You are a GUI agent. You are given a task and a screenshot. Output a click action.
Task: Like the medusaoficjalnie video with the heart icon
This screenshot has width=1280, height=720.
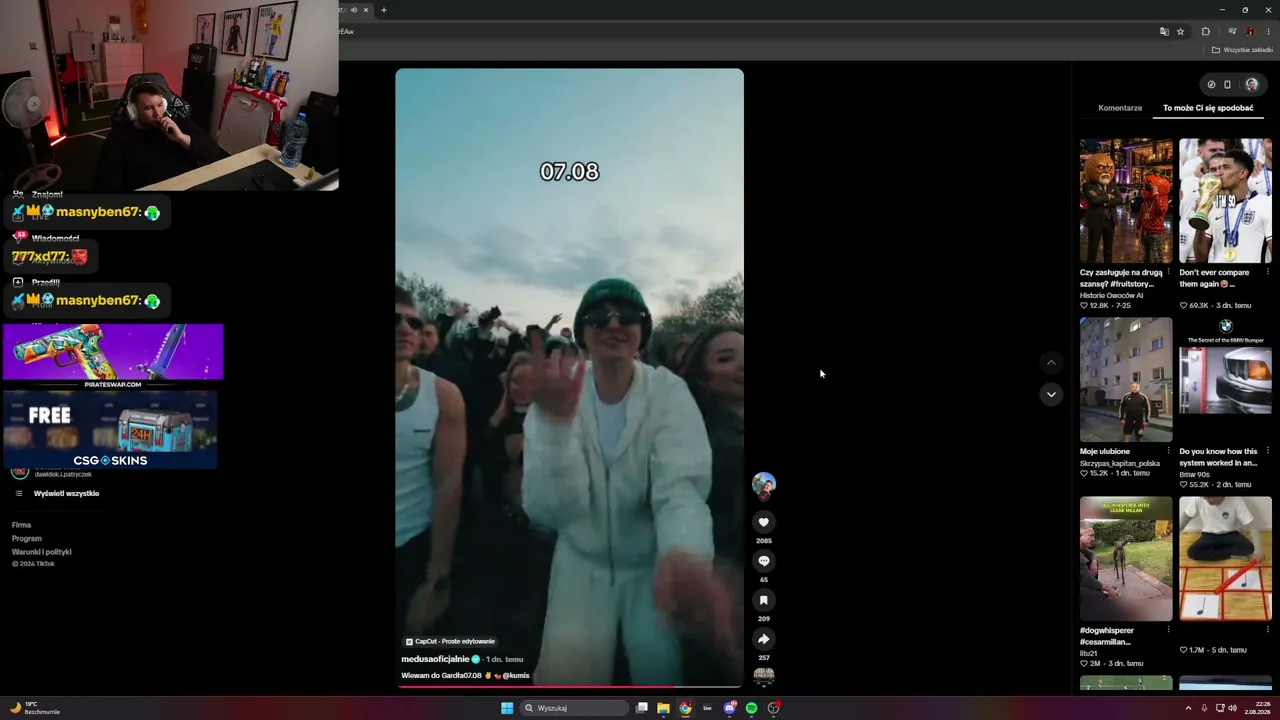pos(764,522)
